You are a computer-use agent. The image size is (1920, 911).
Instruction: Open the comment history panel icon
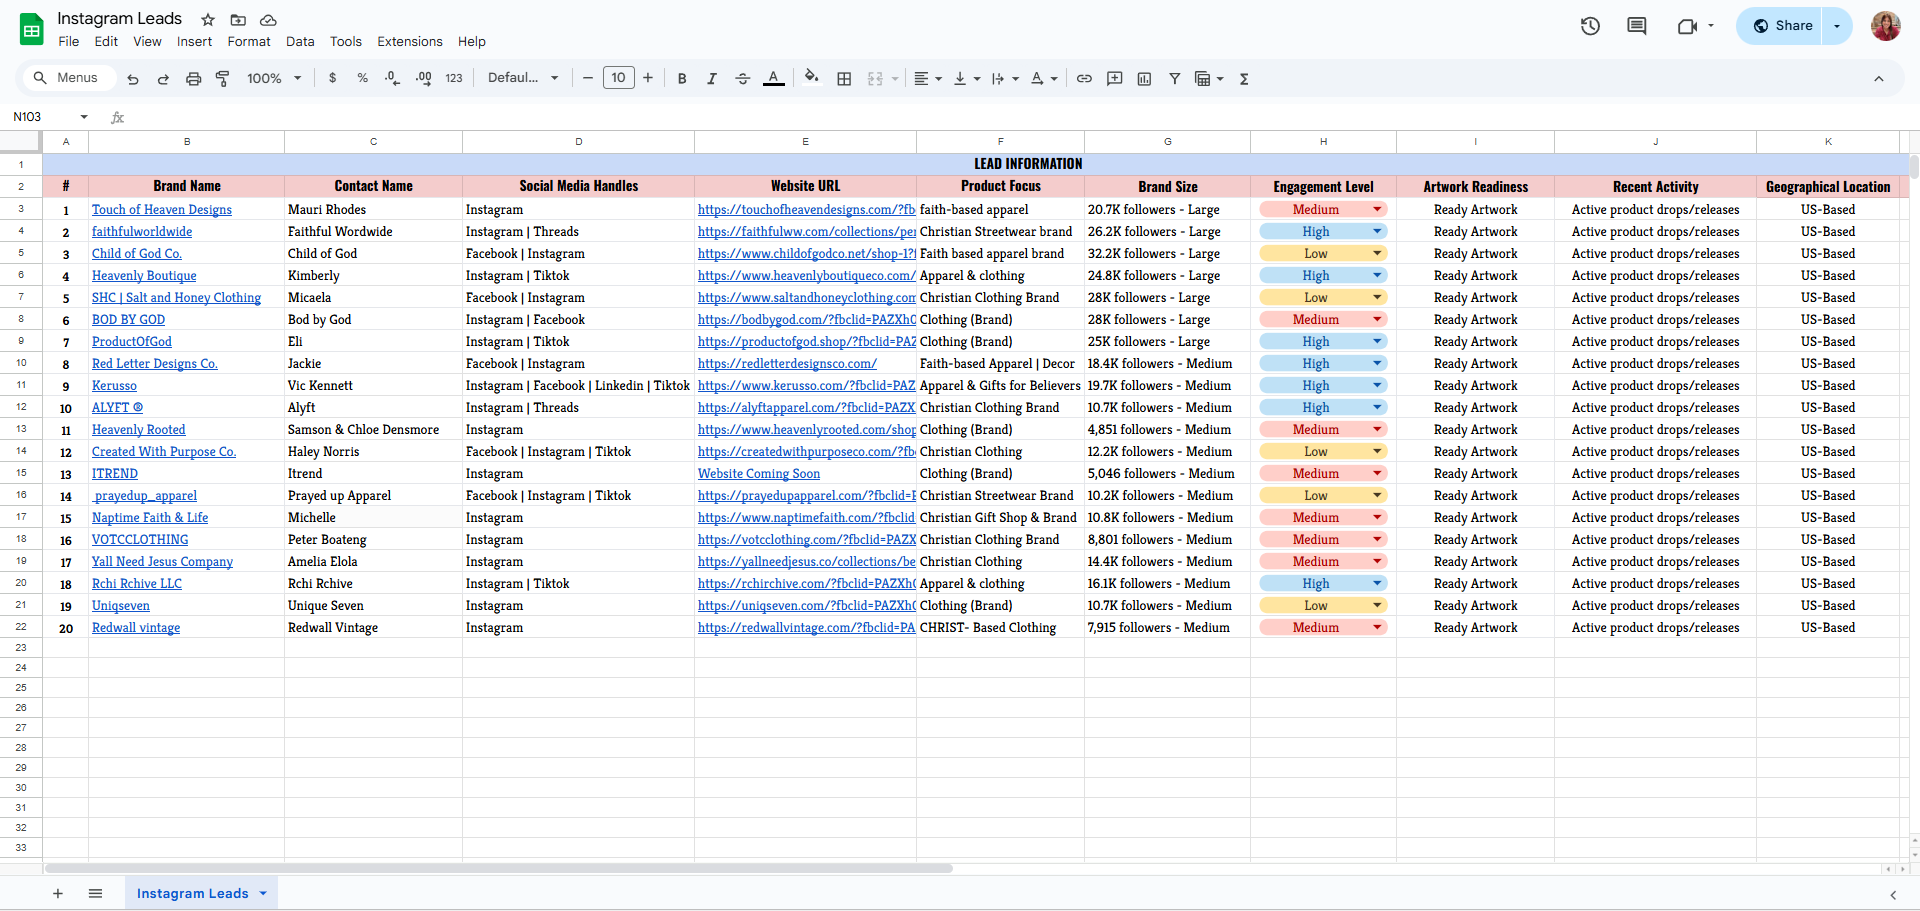click(x=1637, y=26)
